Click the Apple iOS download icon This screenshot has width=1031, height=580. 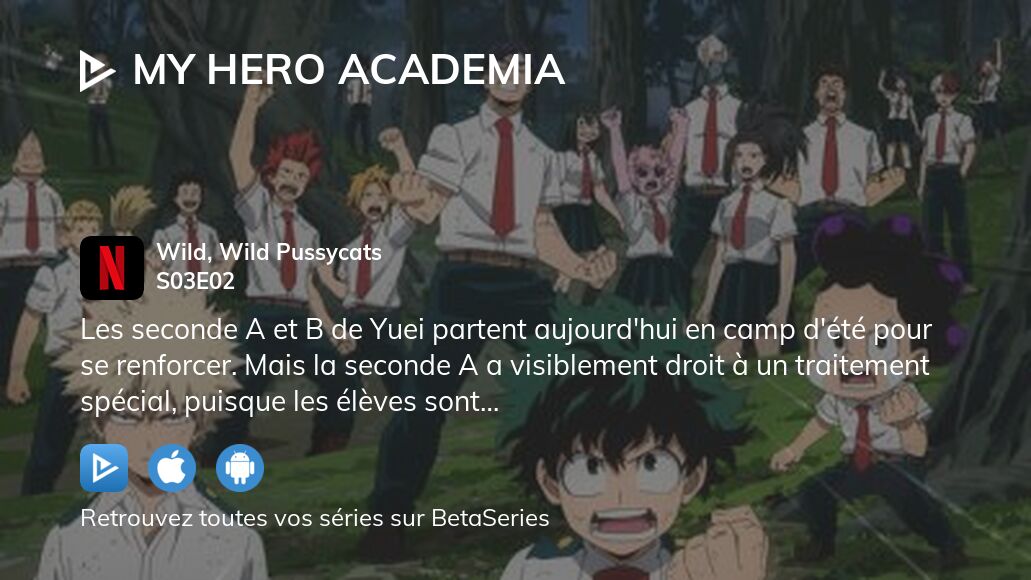(x=172, y=468)
